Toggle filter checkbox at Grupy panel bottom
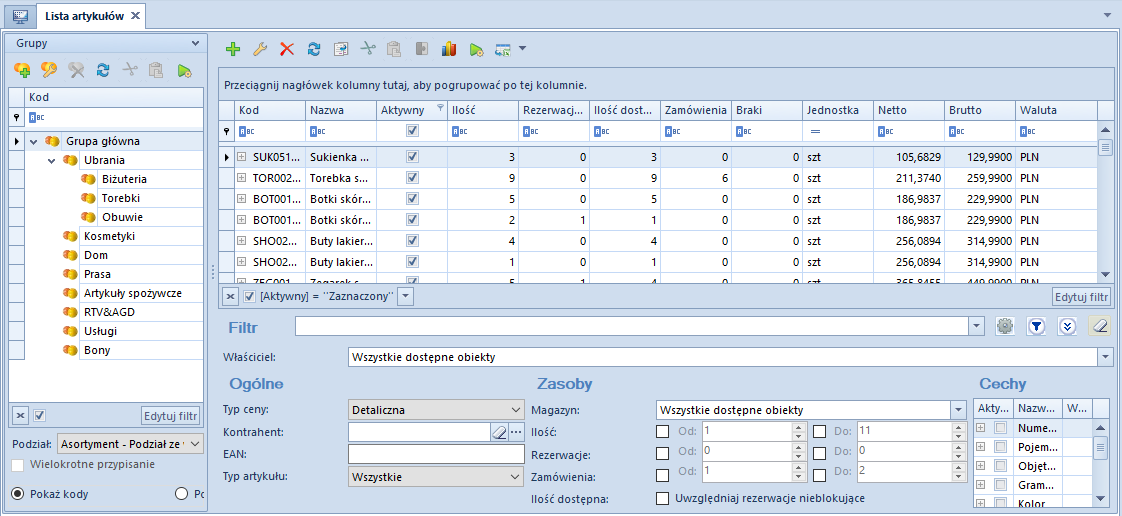This screenshot has height=516, width=1122. [40, 415]
